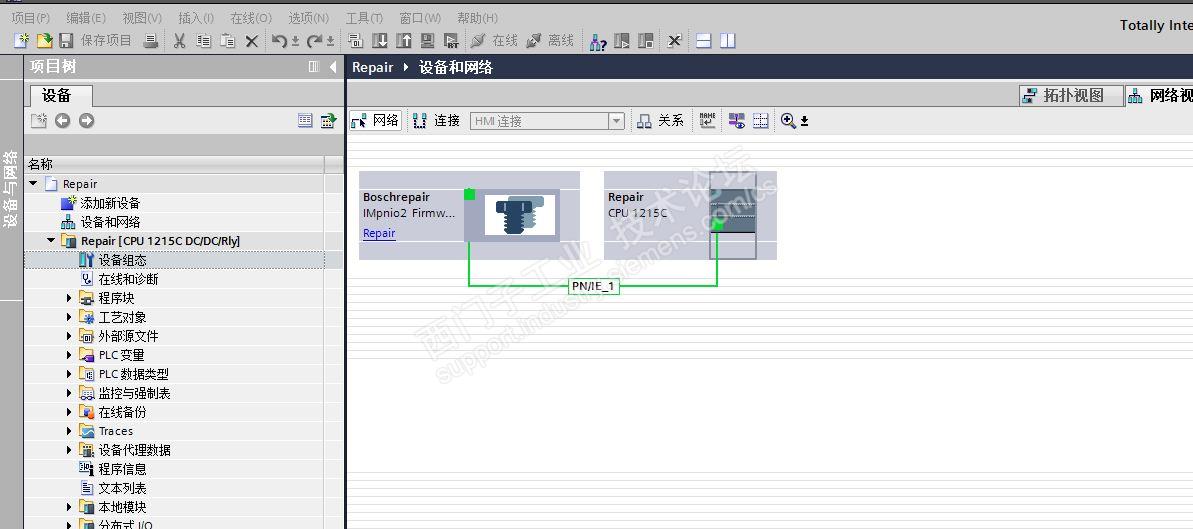This screenshot has height=529, width=1193.
Task: Select the CPU 1215C device image
Action: pos(733,215)
